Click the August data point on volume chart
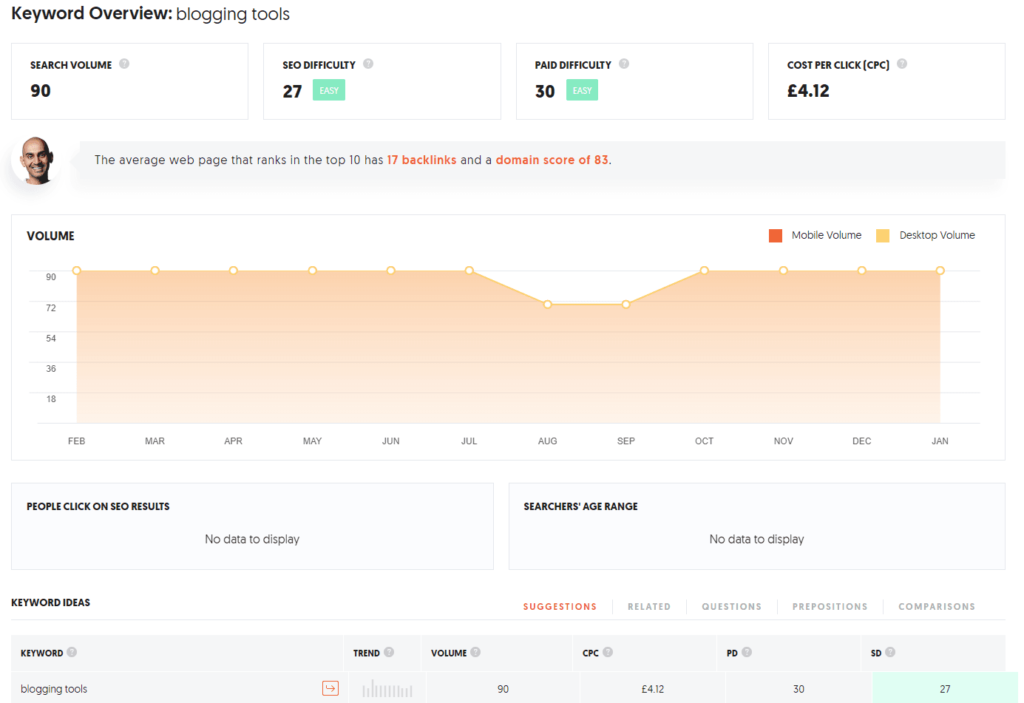Viewport: 1024px width, 703px height. click(x=547, y=304)
